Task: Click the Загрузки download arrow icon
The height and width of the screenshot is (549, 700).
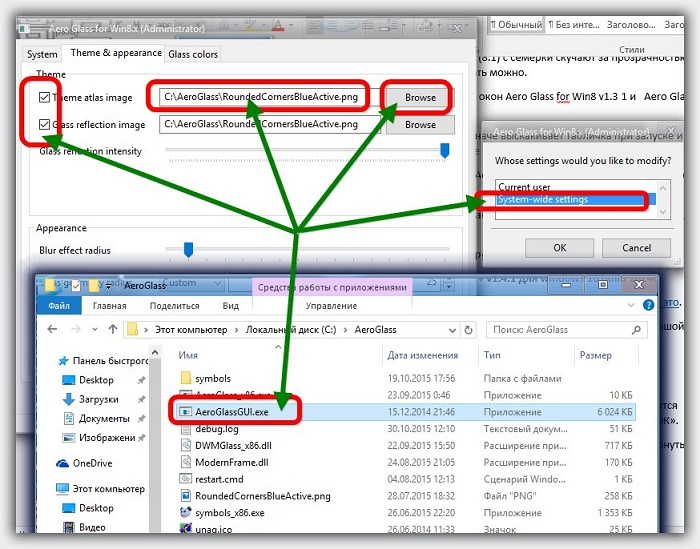Action: [x=68, y=399]
